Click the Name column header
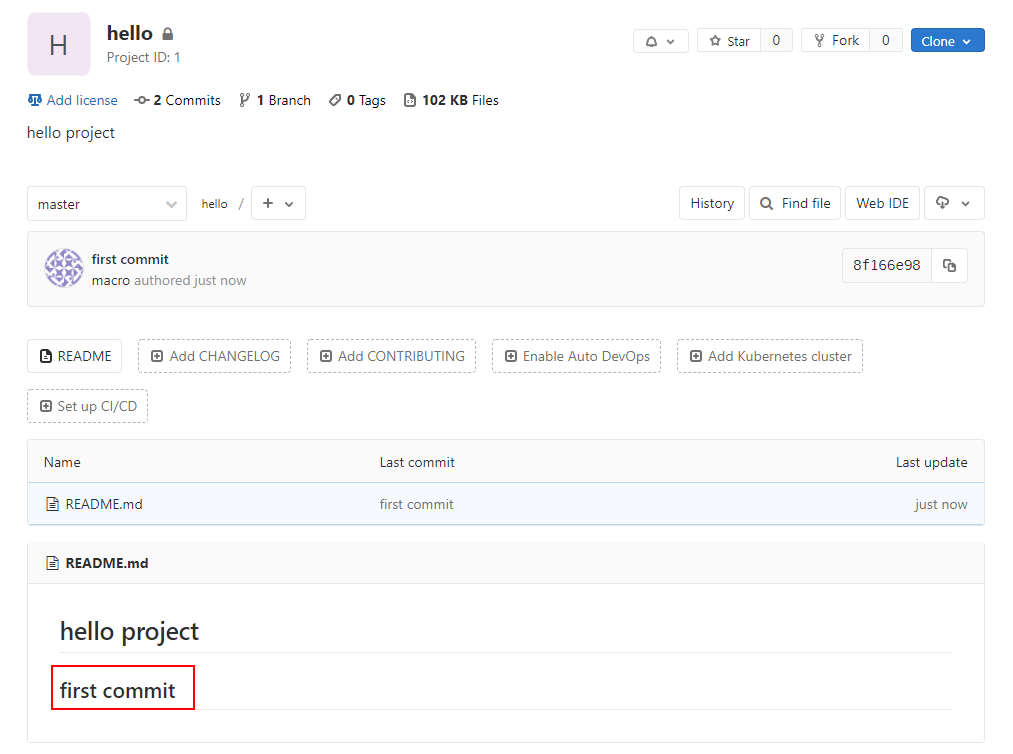 pyautogui.click(x=62, y=462)
